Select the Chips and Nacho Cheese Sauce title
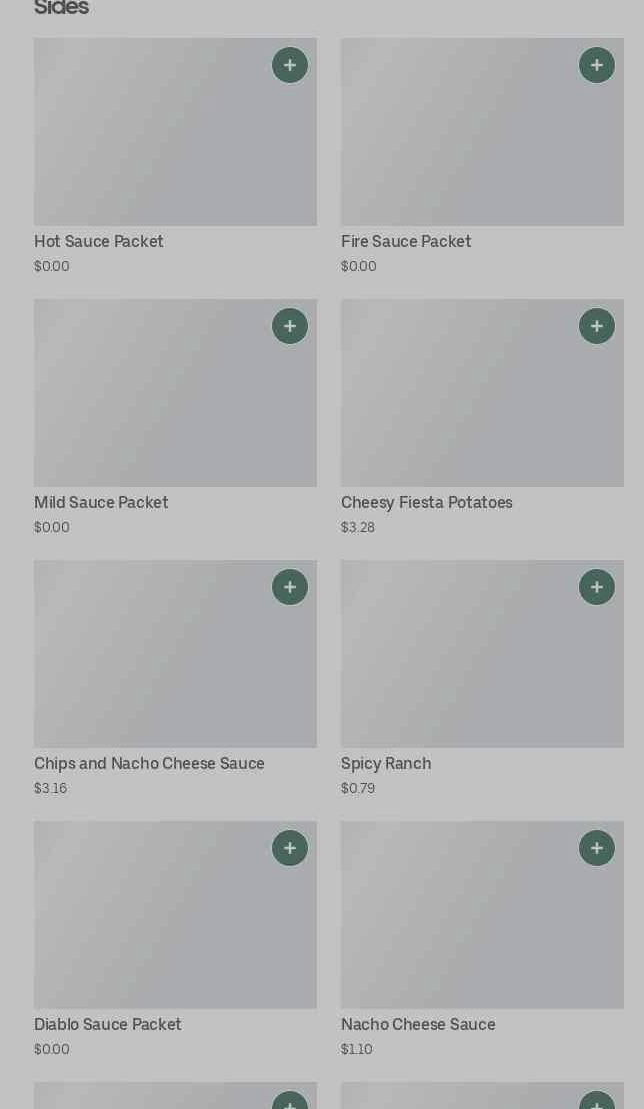This screenshot has height=1109, width=644. [x=149, y=764]
